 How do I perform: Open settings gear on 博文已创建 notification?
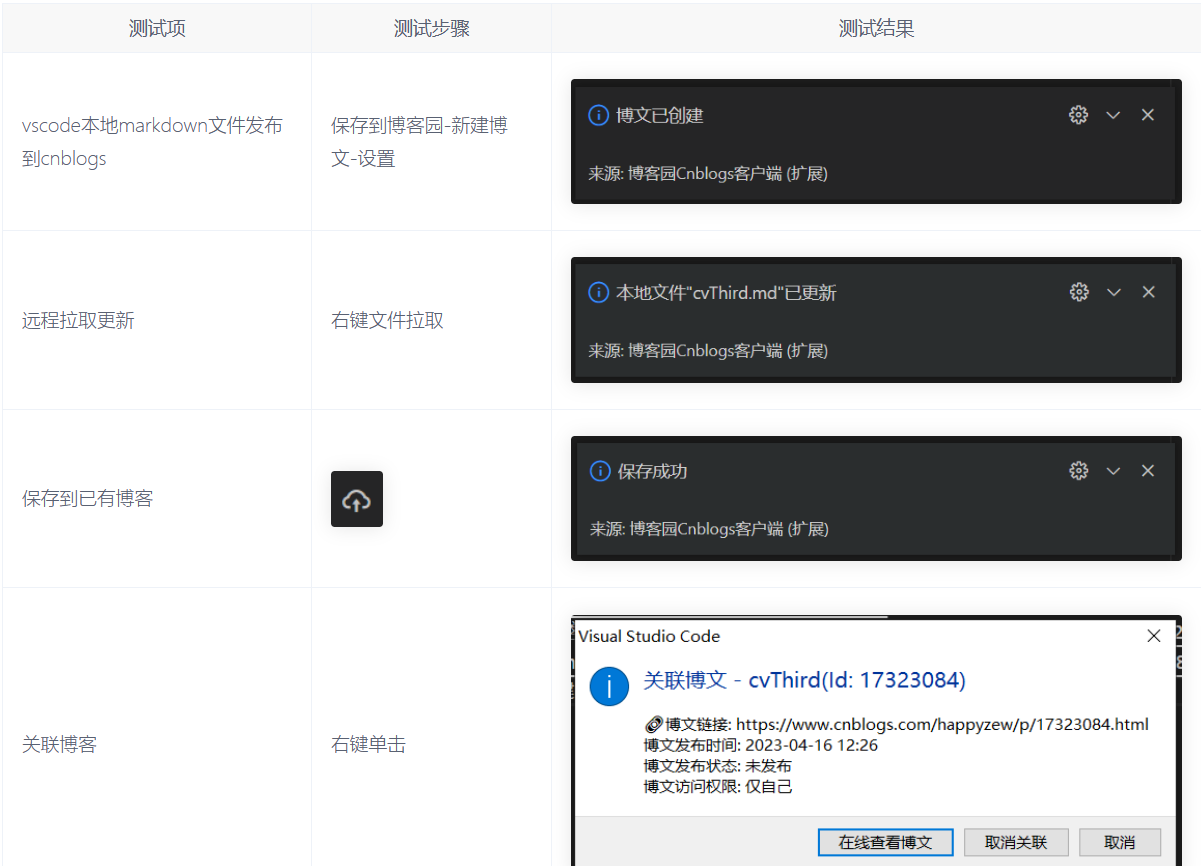click(1078, 115)
